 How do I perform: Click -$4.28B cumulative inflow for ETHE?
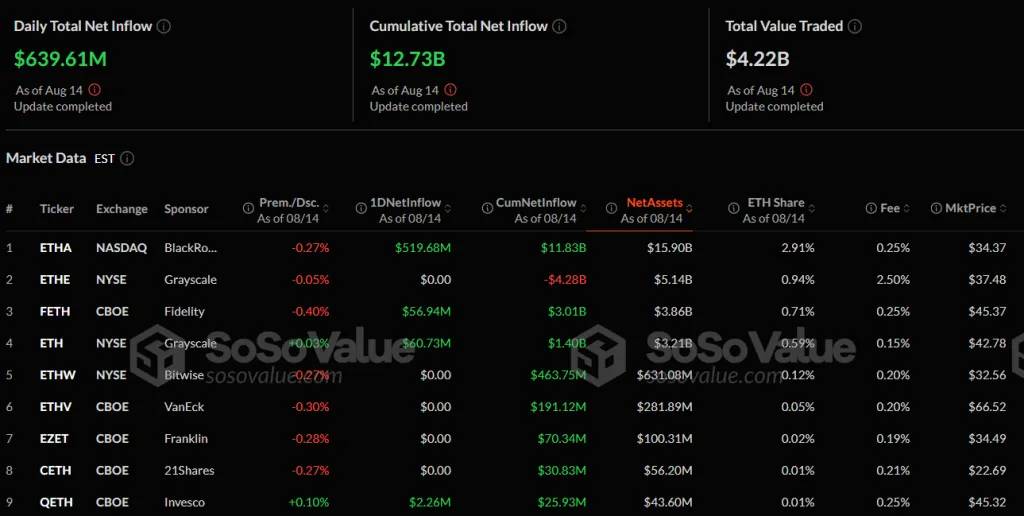565,280
